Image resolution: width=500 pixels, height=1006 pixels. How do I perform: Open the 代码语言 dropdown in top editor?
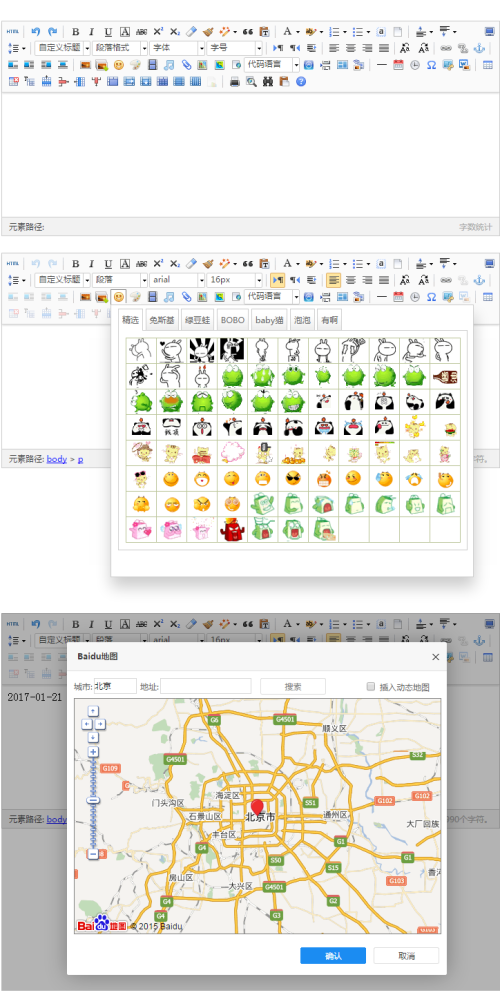272,65
